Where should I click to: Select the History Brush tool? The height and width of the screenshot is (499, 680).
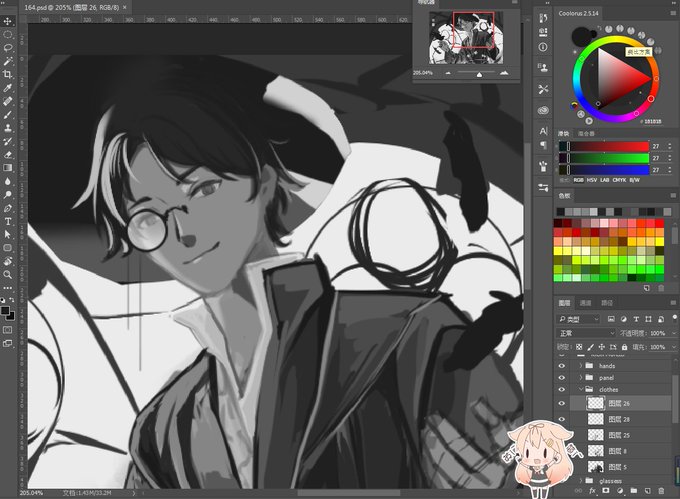pyautogui.click(x=8, y=141)
